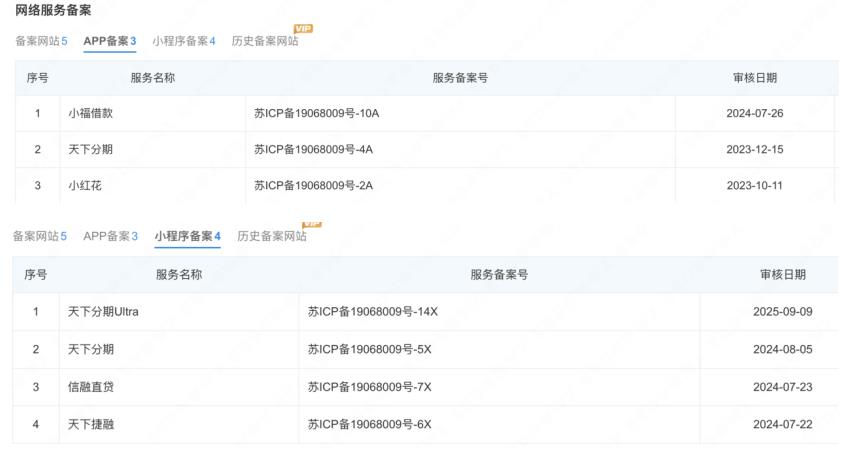This screenshot has height=455, width=854.
Task: Click the 服务名称 header in the APP table
Action: pyautogui.click(x=152, y=78)
